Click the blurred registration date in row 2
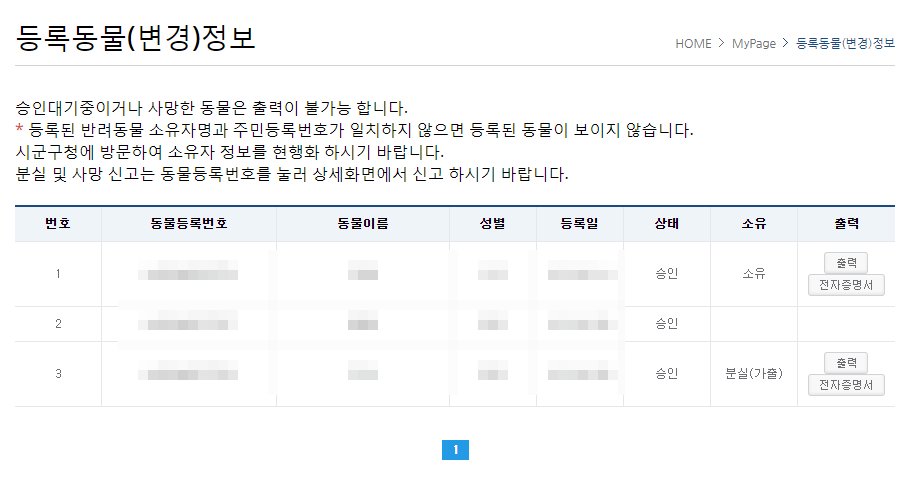The width and height of the screenshot is (907, 484). tap(582, 321)
